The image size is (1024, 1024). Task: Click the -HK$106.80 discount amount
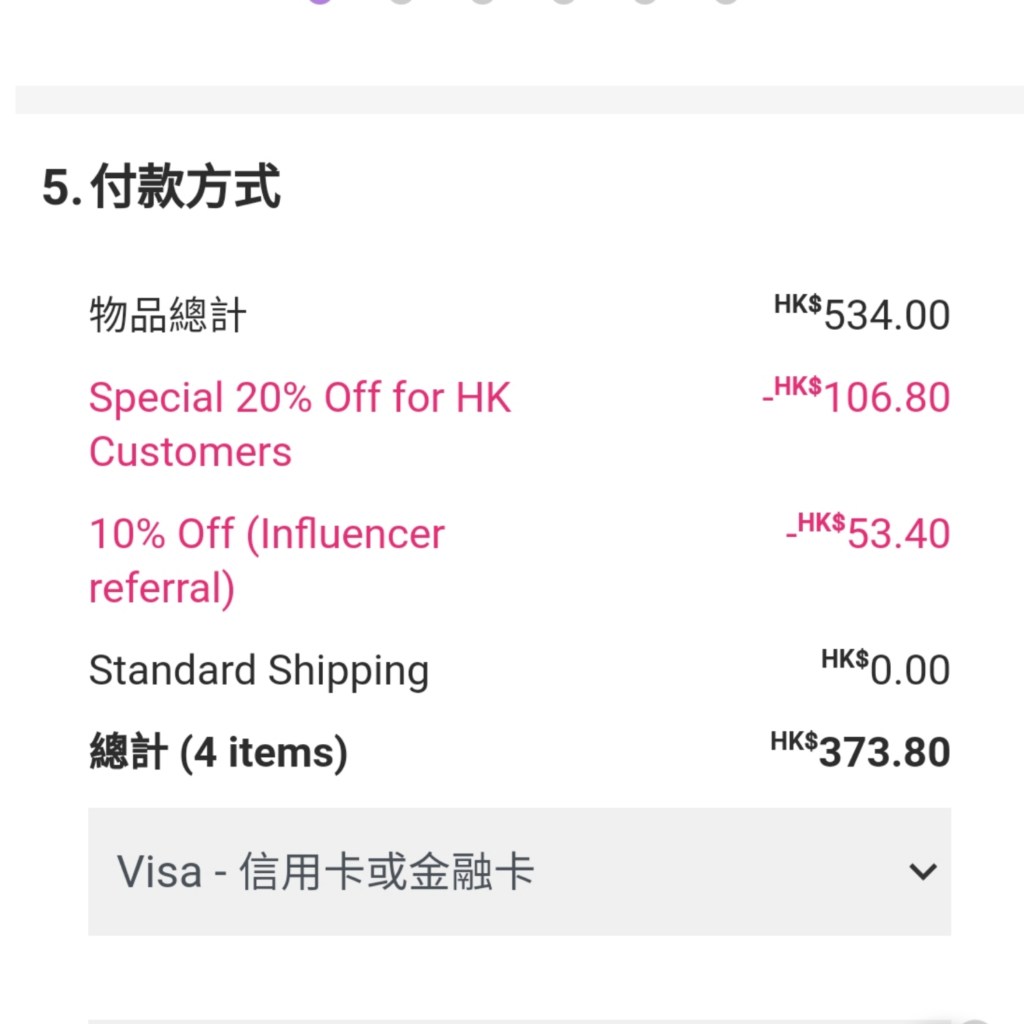click(856, 397)
